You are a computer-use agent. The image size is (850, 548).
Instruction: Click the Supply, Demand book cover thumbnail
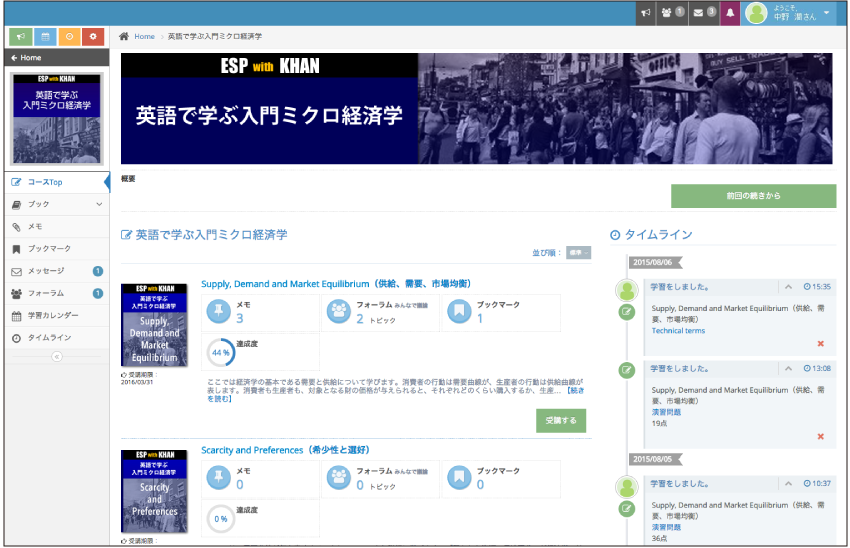[x=154, y=325]
